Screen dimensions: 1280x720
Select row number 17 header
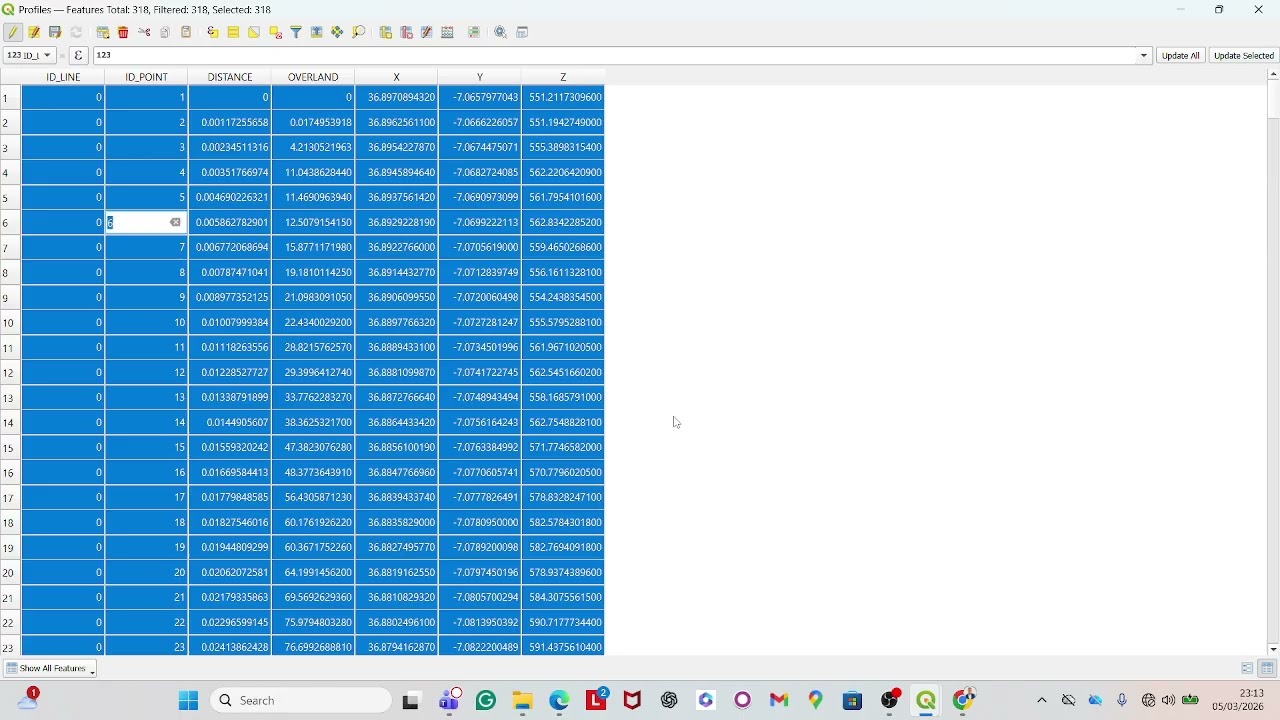coord(10,497)
